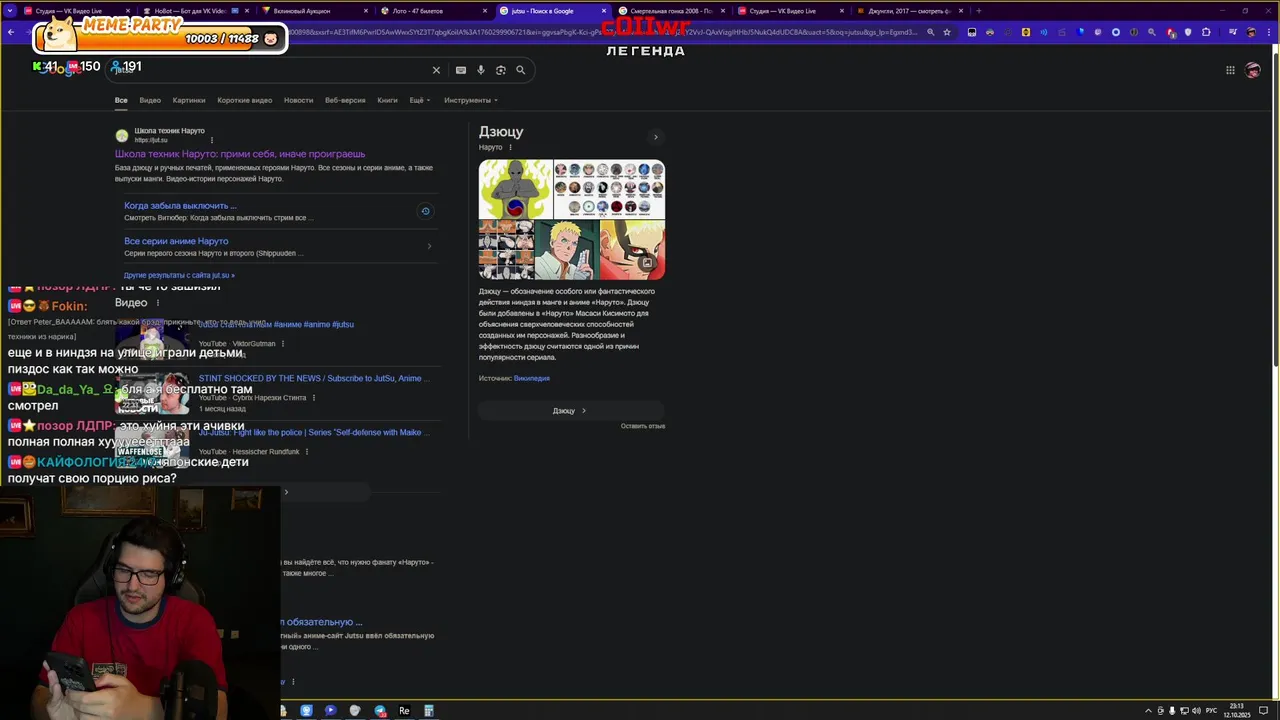Screen dimensions: 1280x720
Task: Open the Инструменты dropdown
Action: coord(470,100)
